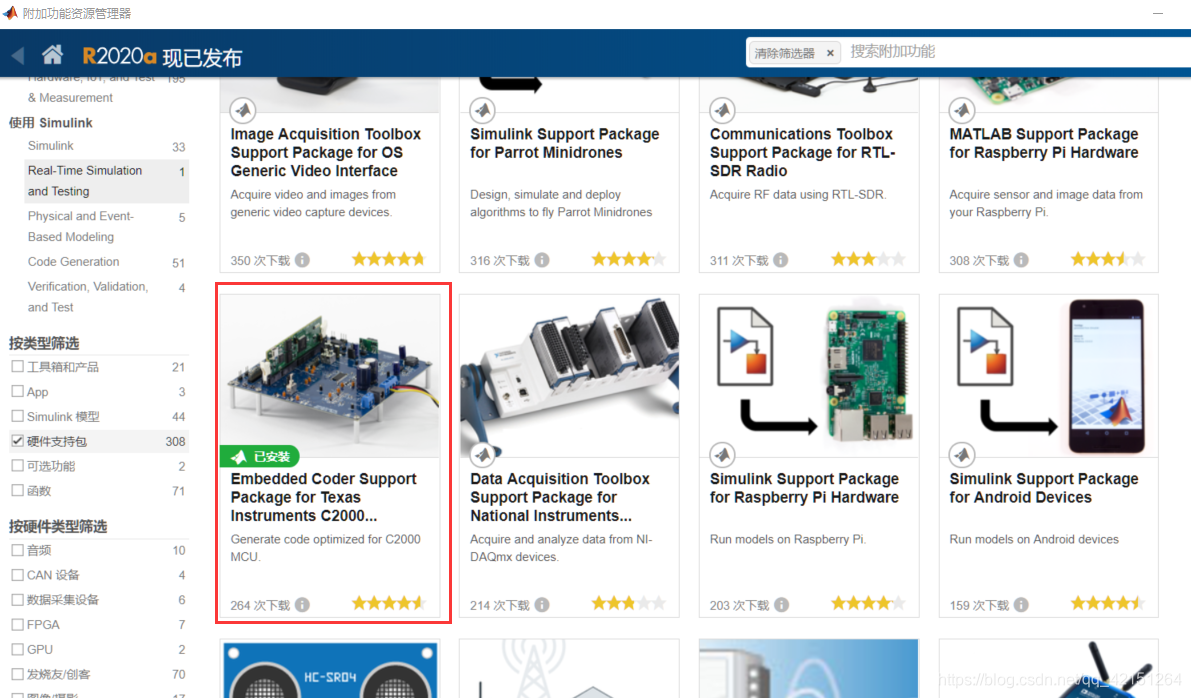Remove the 清除筛选器 filter tag

[x=830, y=52]
